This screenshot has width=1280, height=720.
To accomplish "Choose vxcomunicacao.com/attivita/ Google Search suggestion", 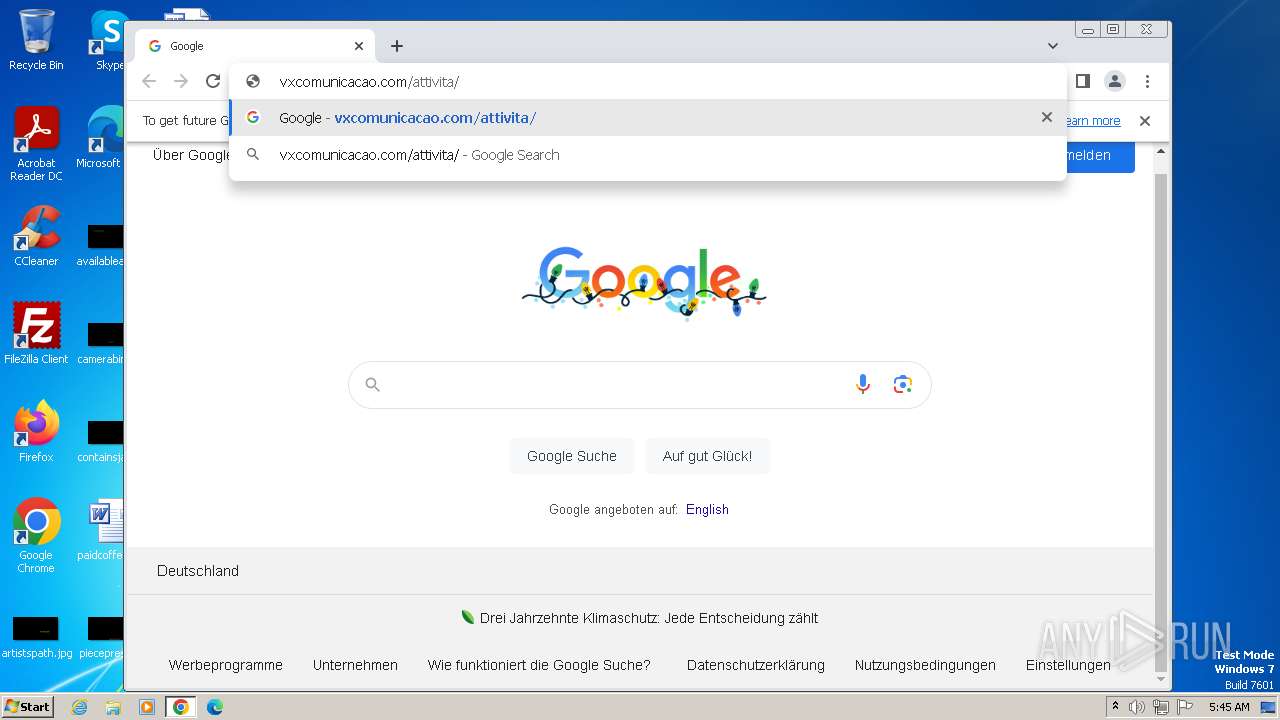I will coord(647,155).
